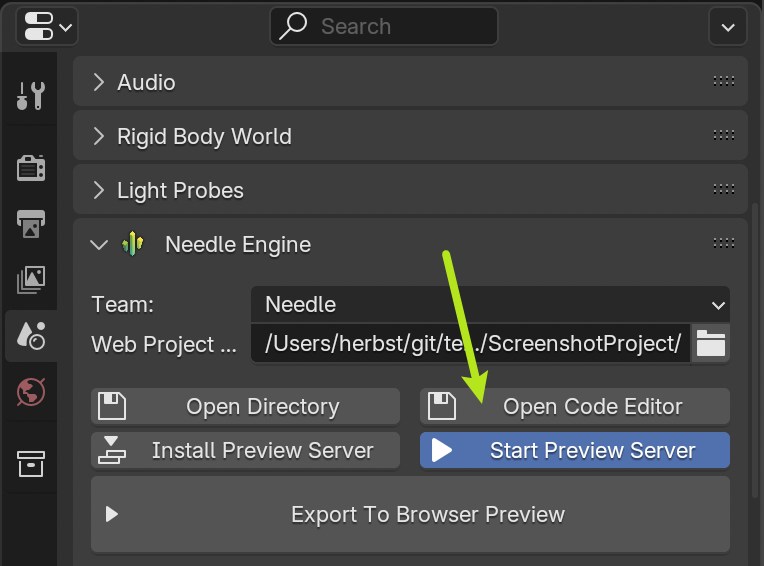Click Export To Browser Preview button

point(410,514)
